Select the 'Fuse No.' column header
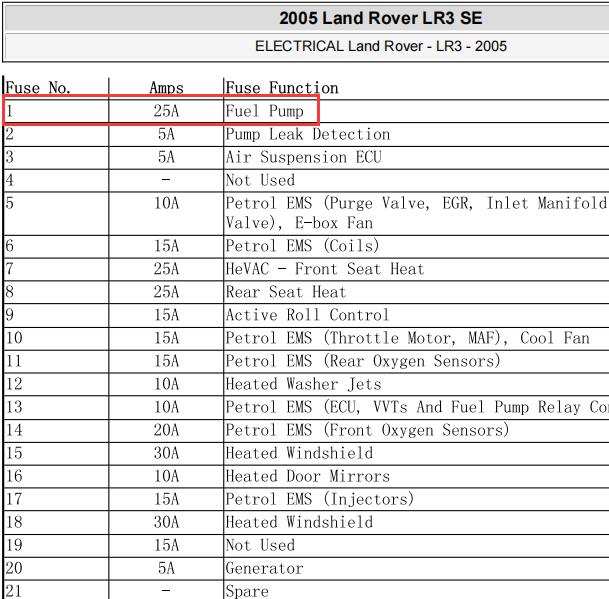Viewport: 609px width, 599px height. (x=38, y=88)
